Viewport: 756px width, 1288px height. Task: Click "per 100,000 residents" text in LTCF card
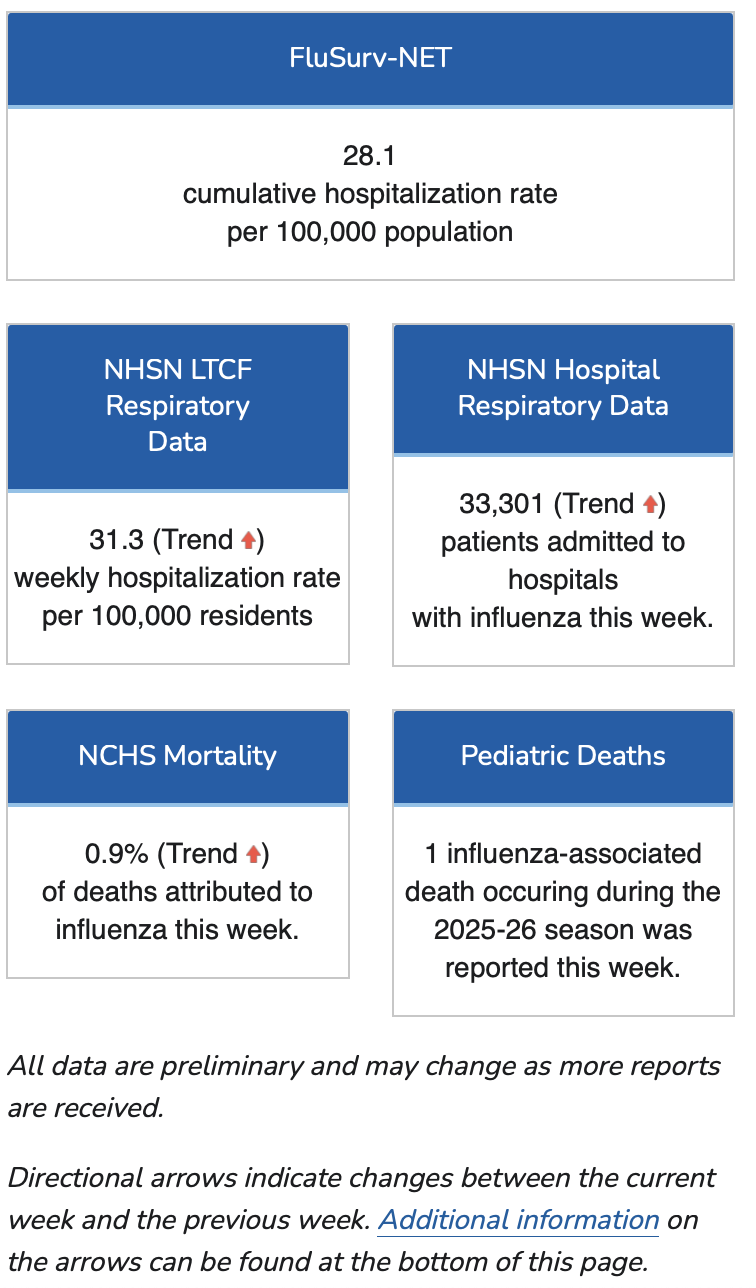[178, 616]
